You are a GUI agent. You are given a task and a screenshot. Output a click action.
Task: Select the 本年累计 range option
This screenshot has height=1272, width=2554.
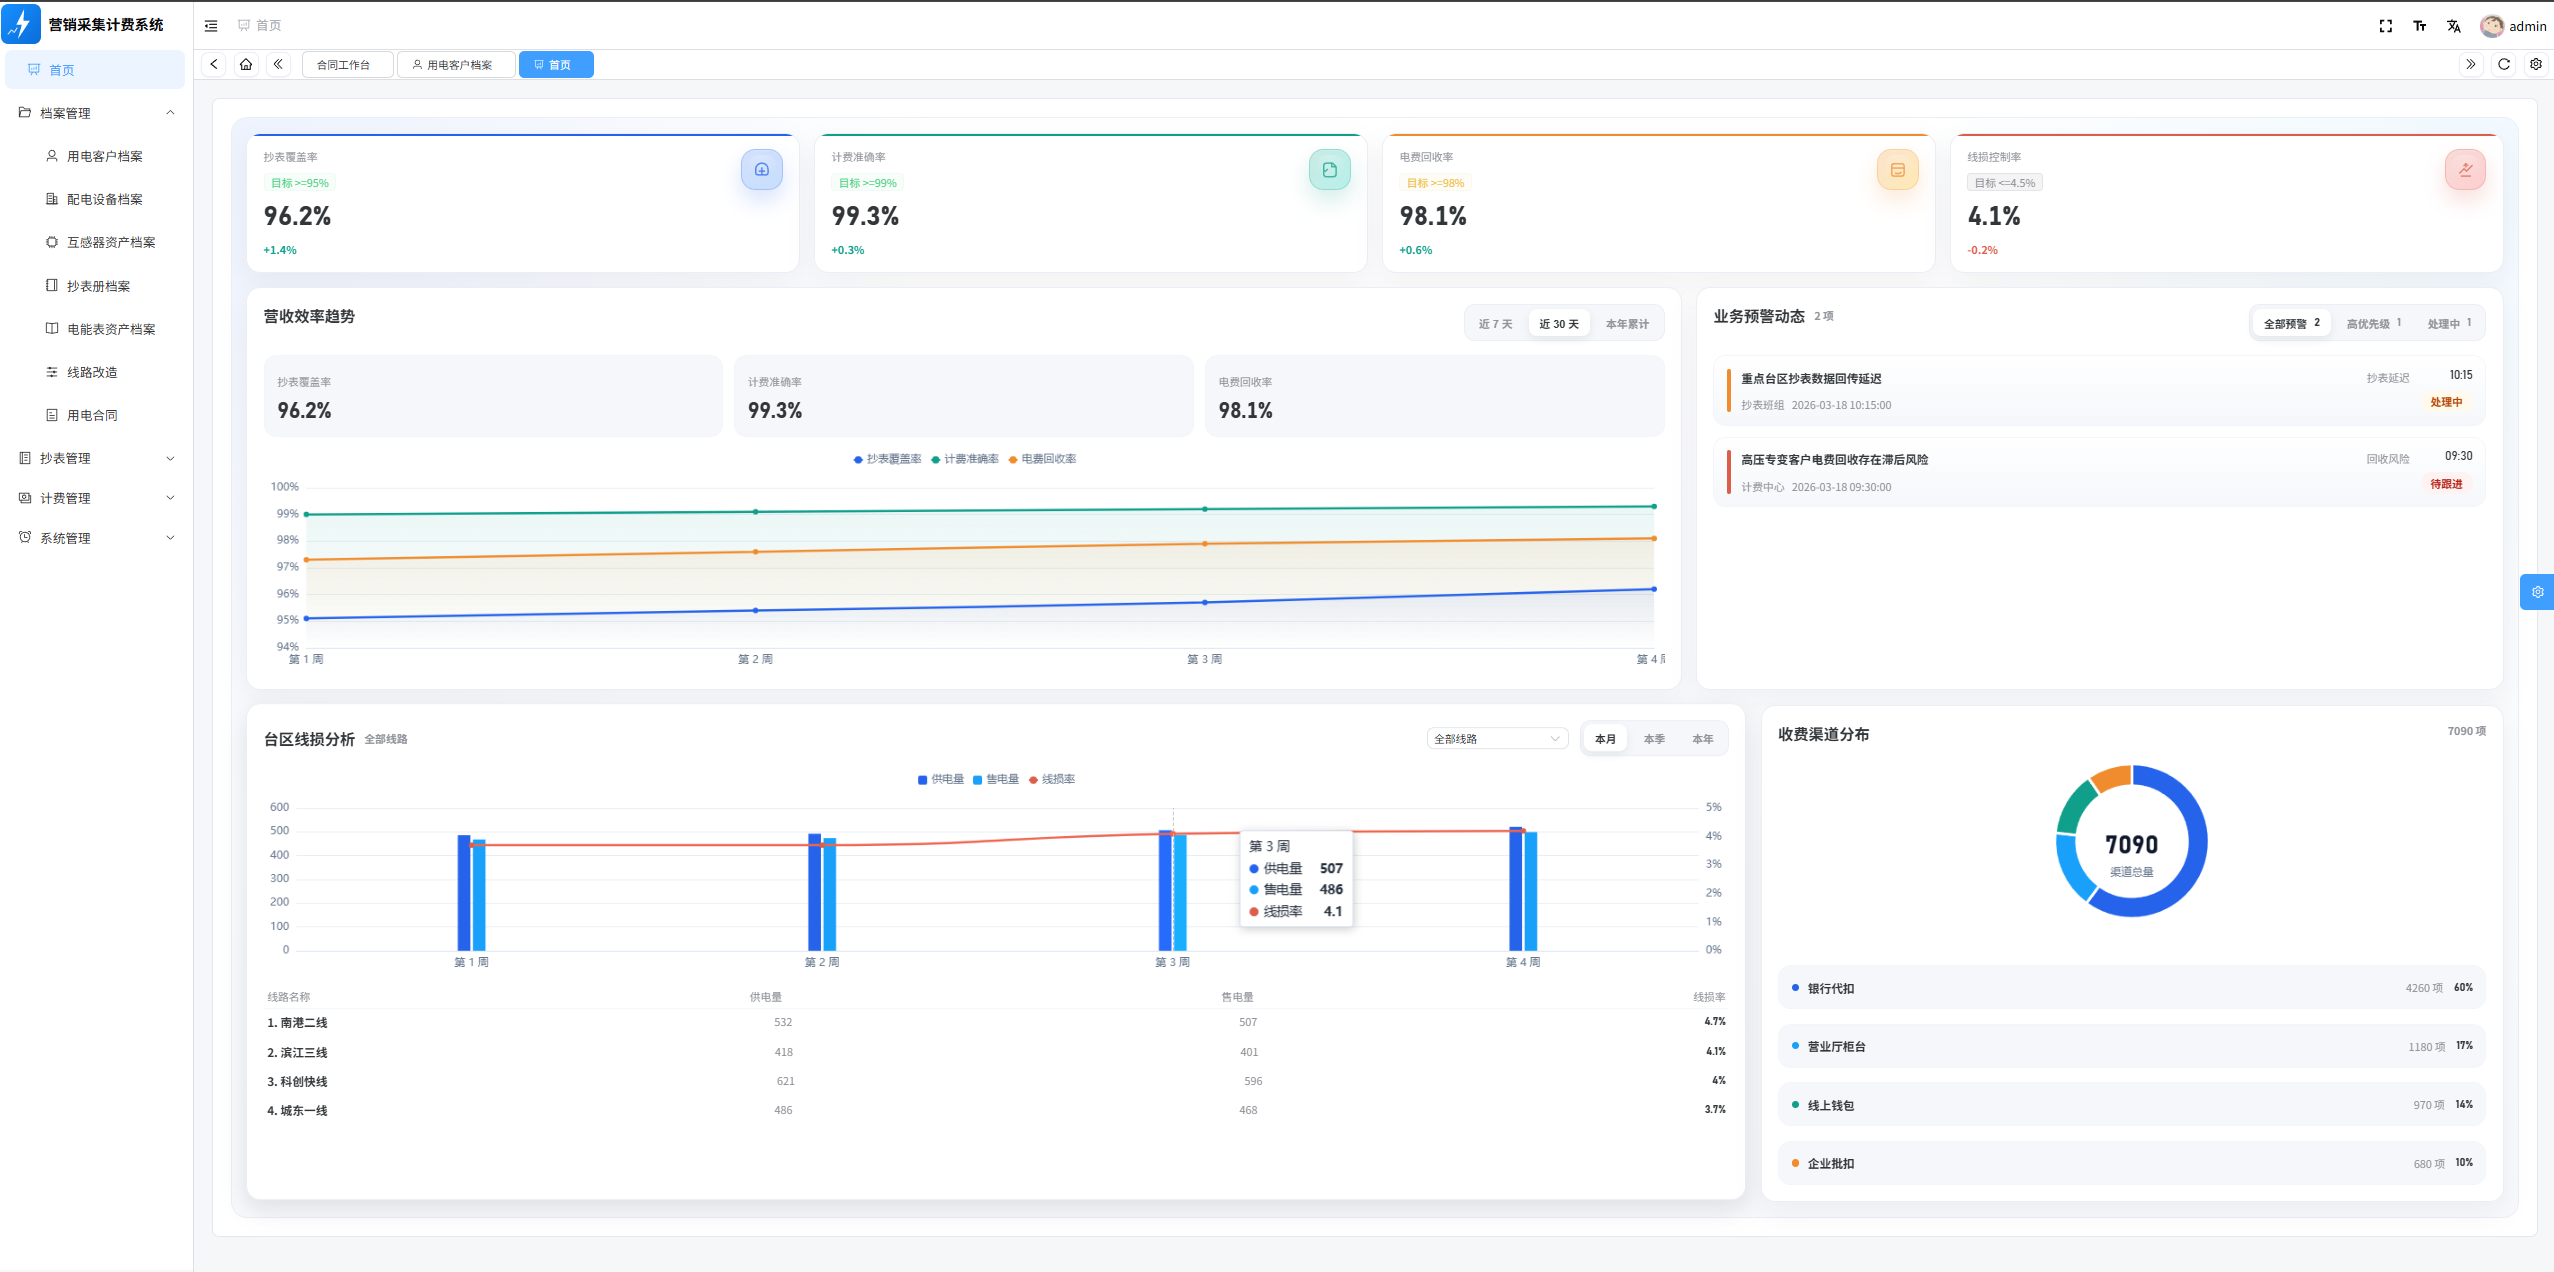pyautogui.click(x=1628, y=324)
